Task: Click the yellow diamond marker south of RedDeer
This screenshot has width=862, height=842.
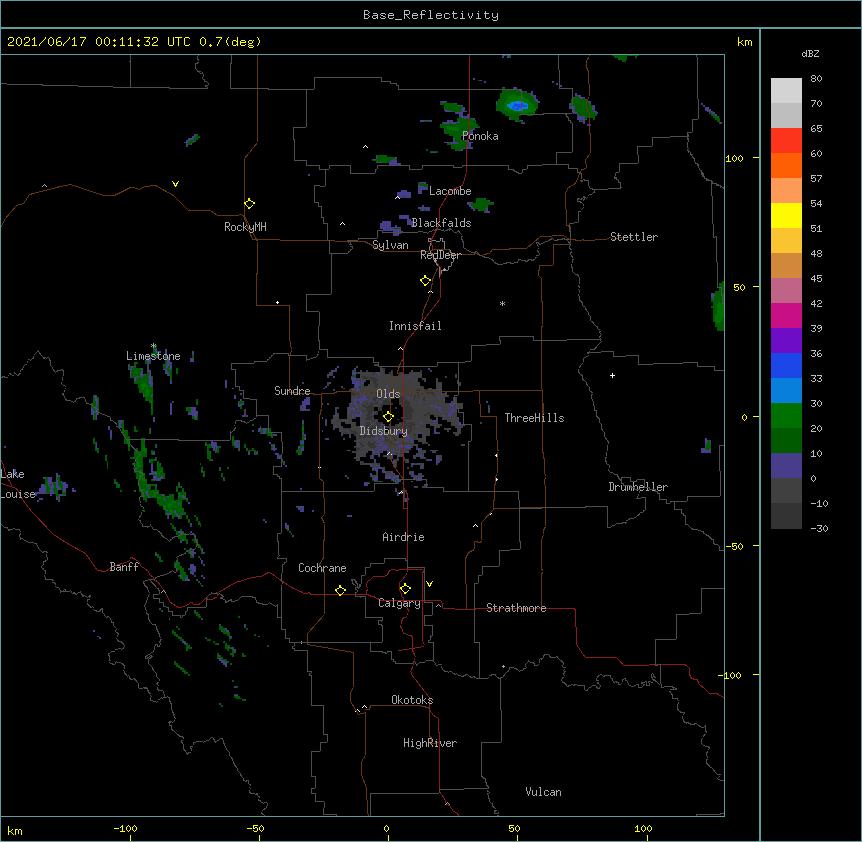Action: coord(426,281)
